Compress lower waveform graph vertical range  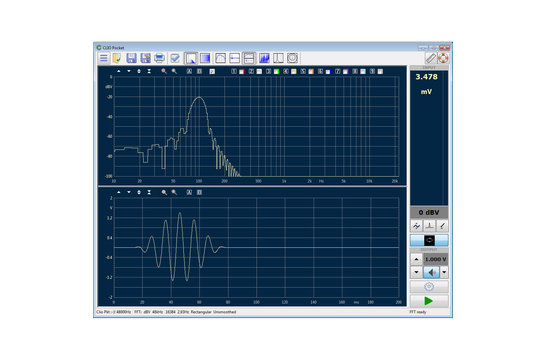(149, 192)
